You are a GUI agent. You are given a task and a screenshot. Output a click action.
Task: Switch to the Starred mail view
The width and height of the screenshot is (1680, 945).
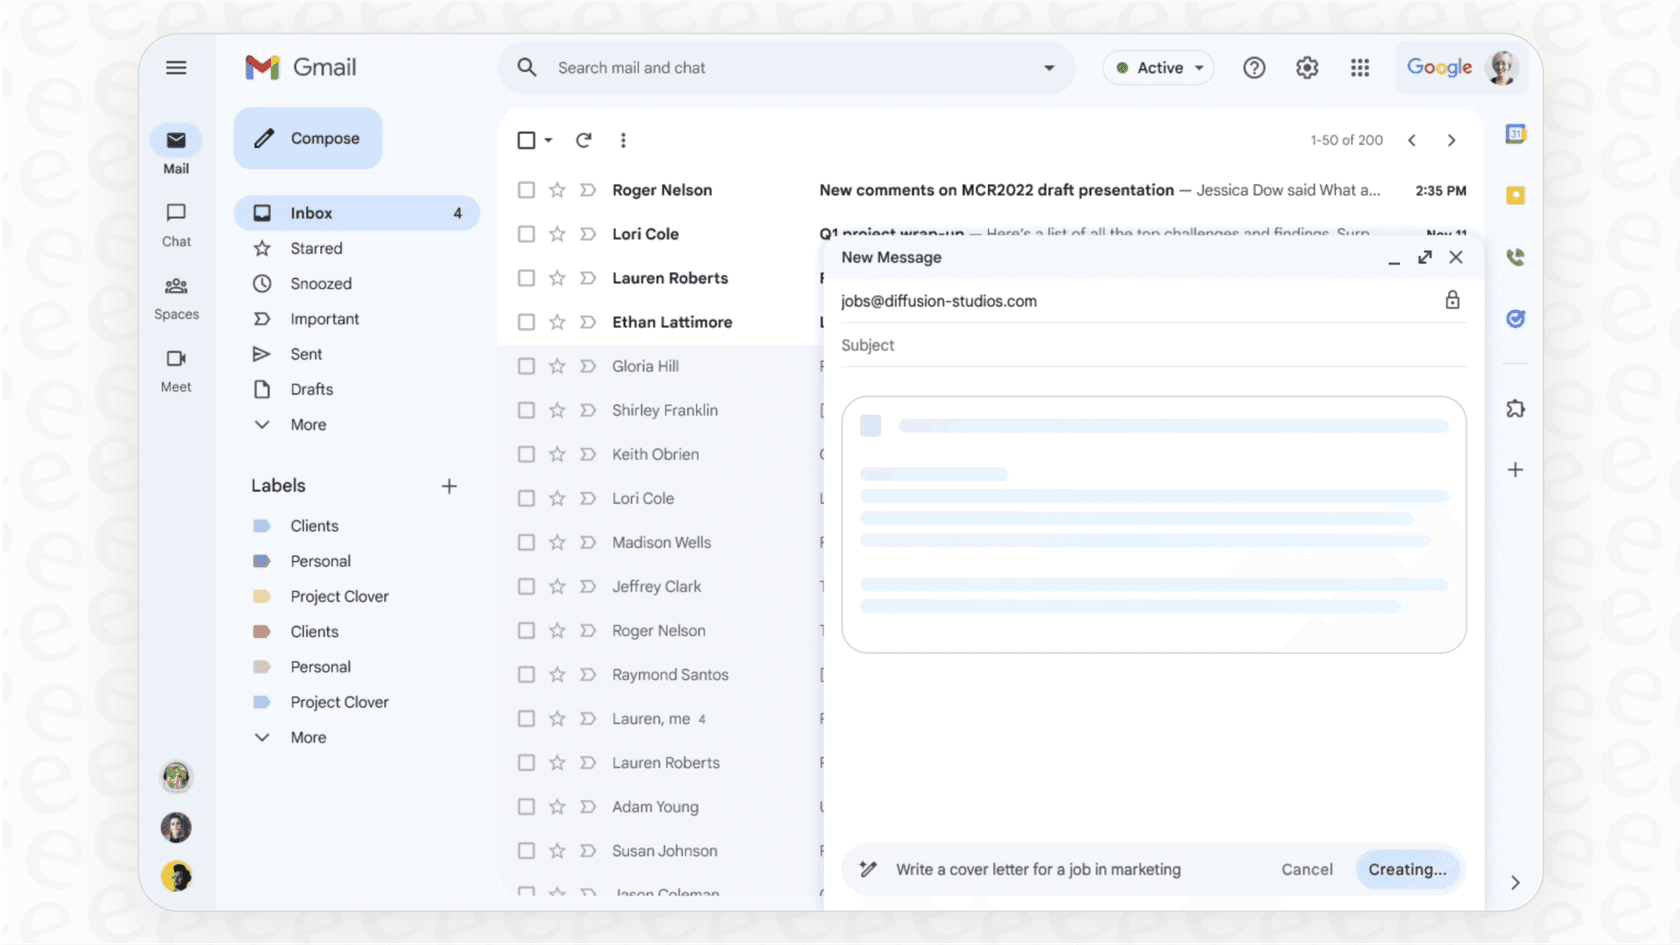pyautogui.click(x=316, y=248)
